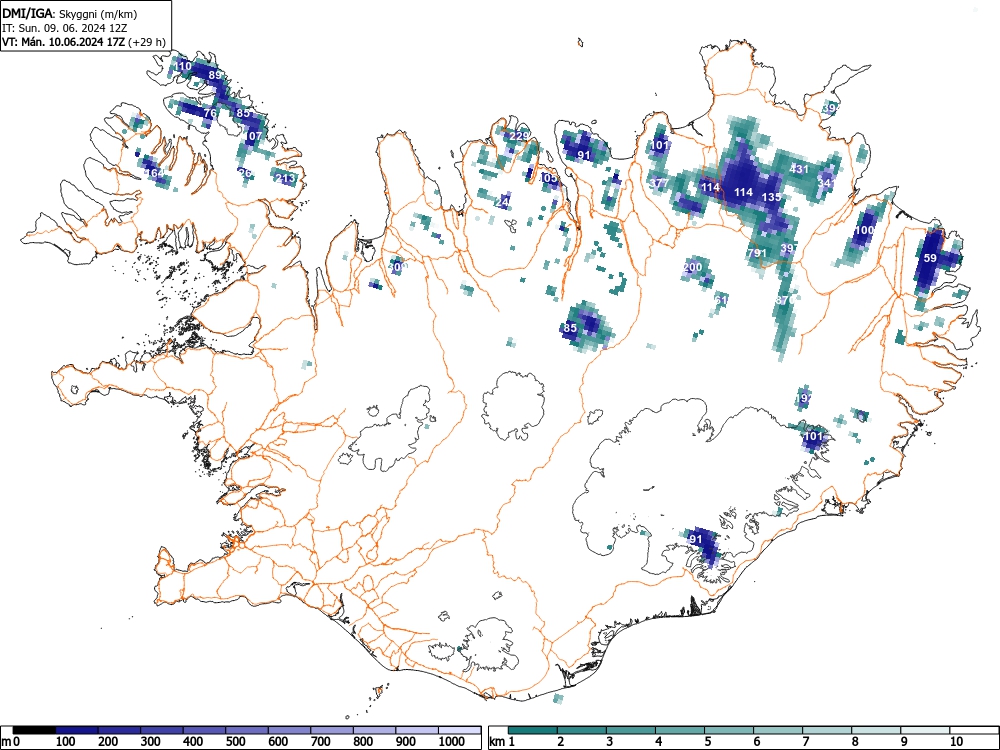Click the 7 tick label on the km legend
The height and width of the screenshot is (750, 1000).
click(x=805, y=742)
